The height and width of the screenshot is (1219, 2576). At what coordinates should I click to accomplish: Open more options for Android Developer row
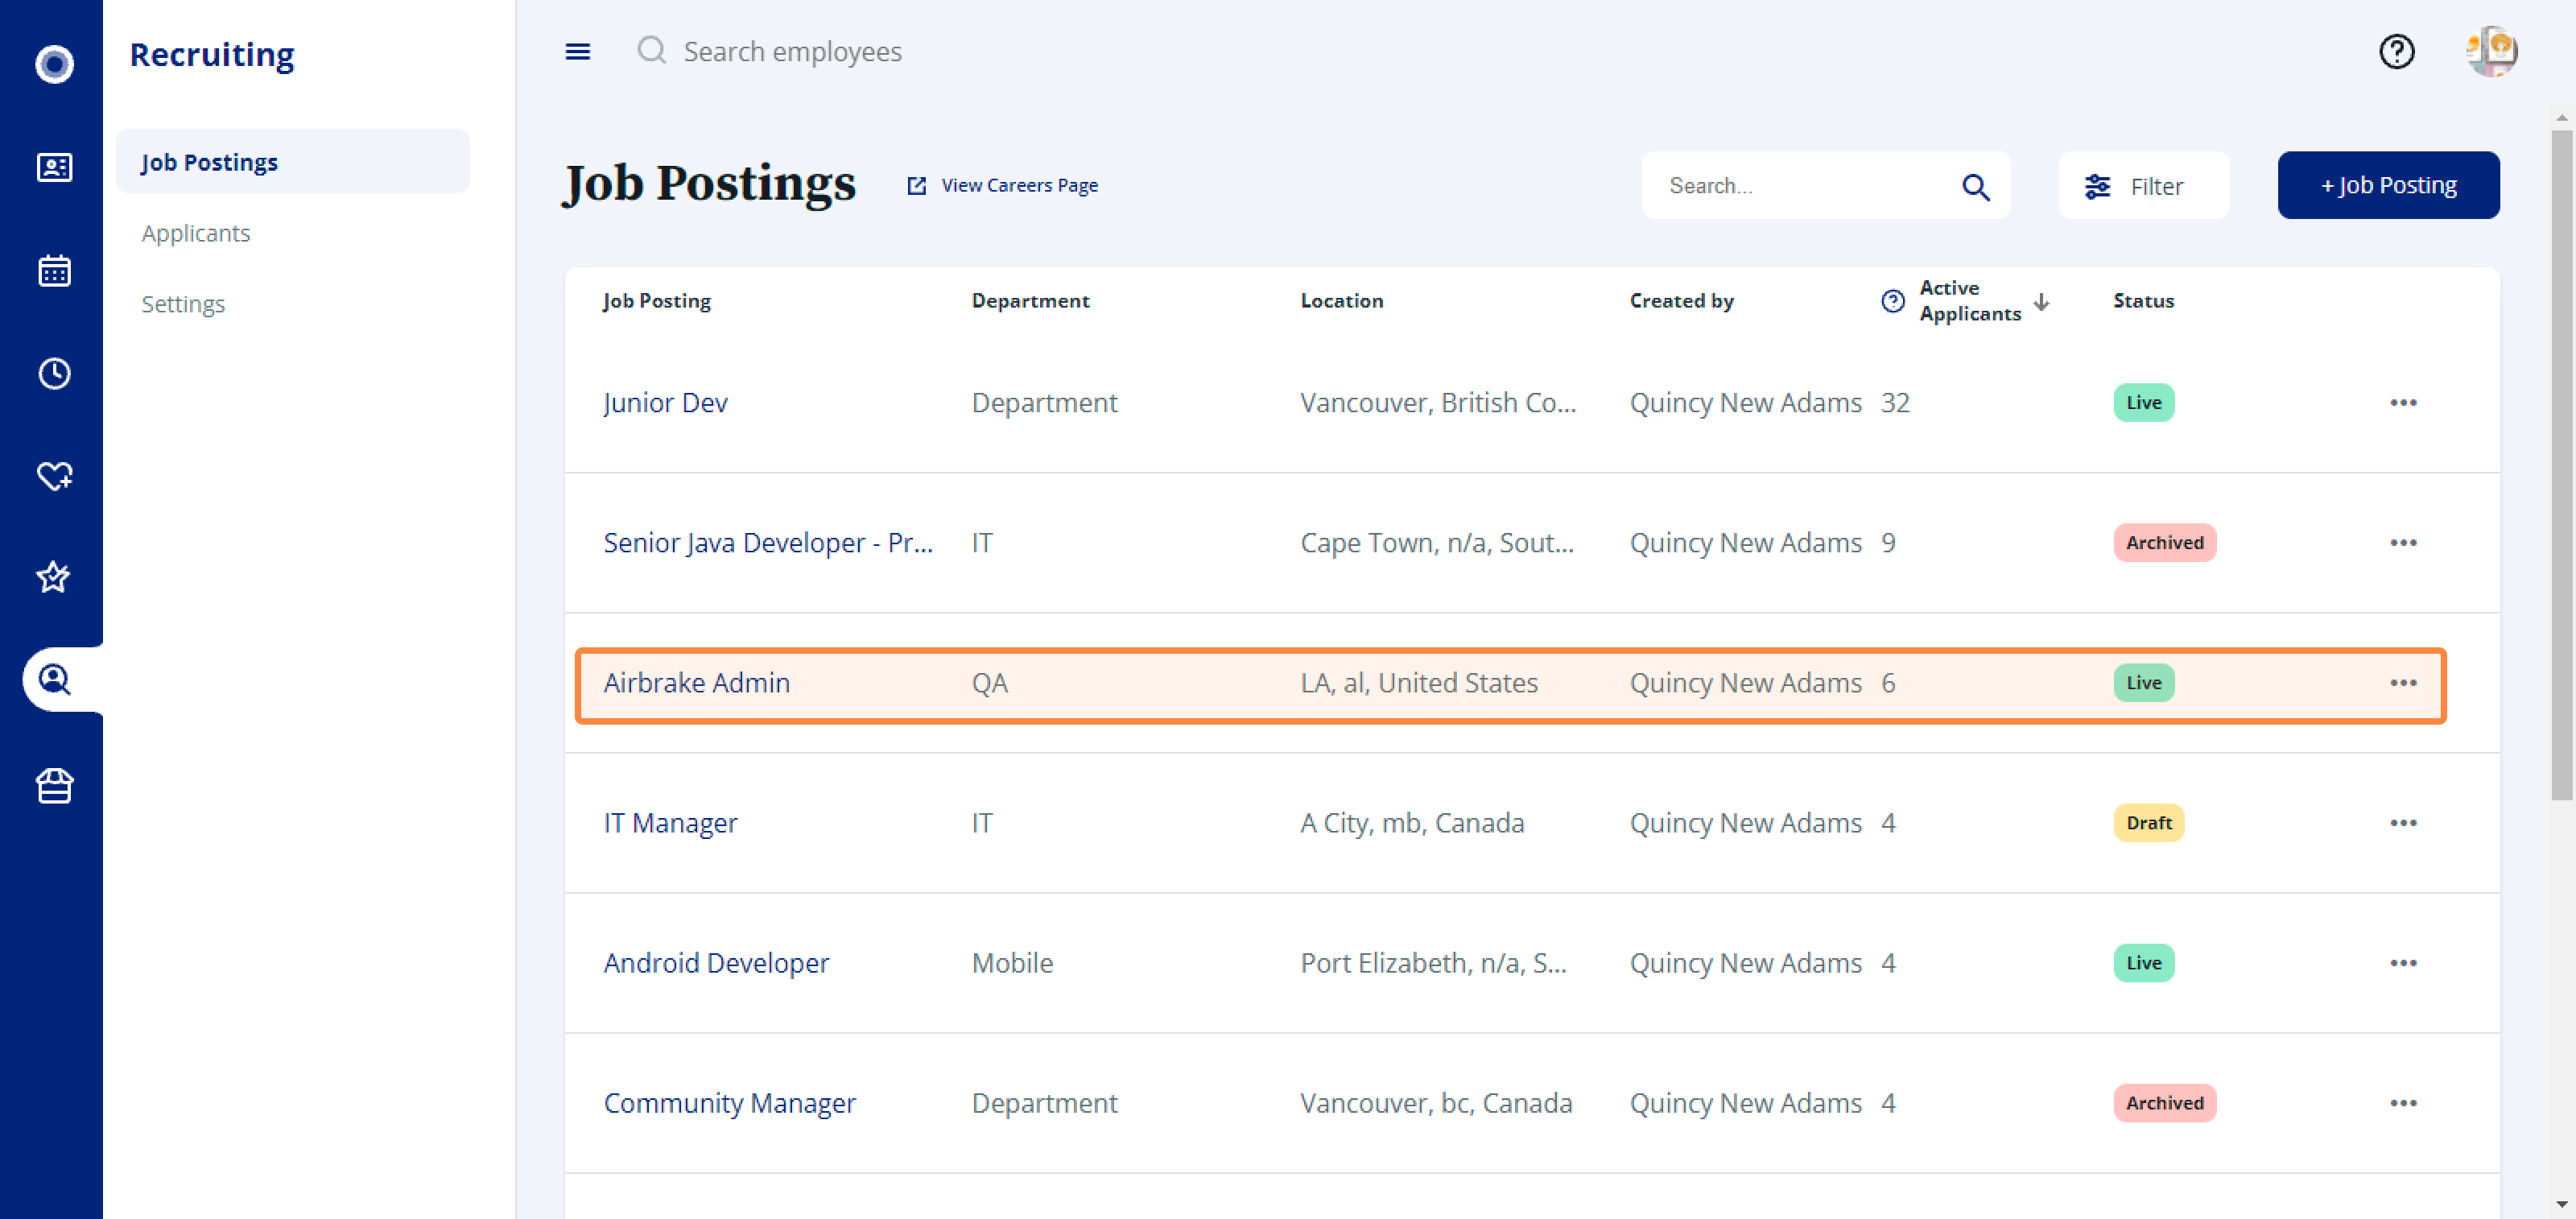point(2403,963)
